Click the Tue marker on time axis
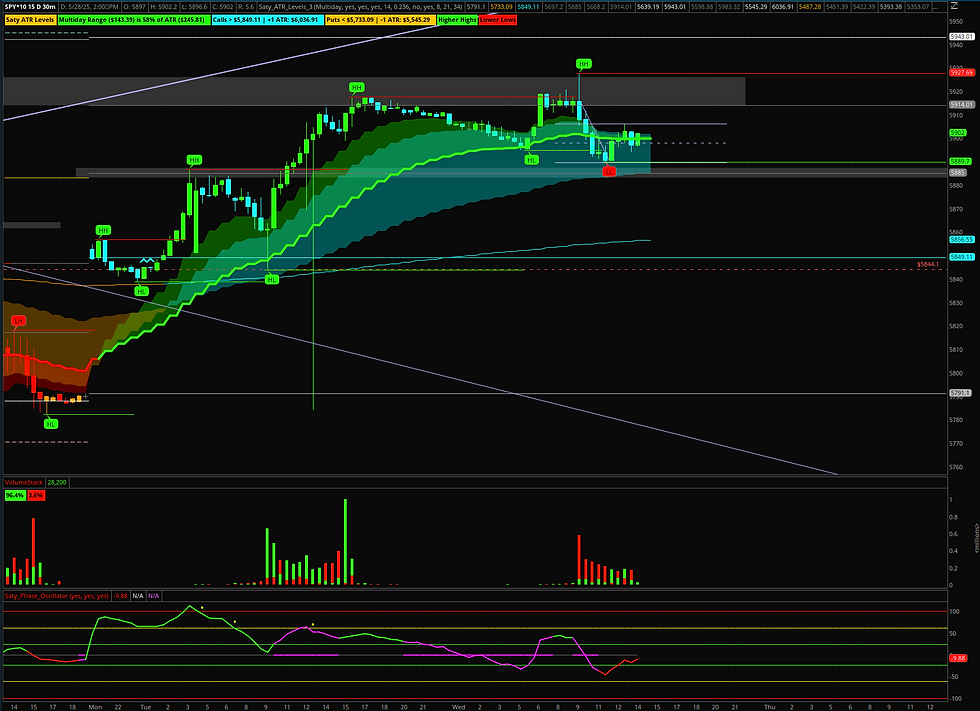980x711 pixels. pyautogui.click(x=146, y=707)
